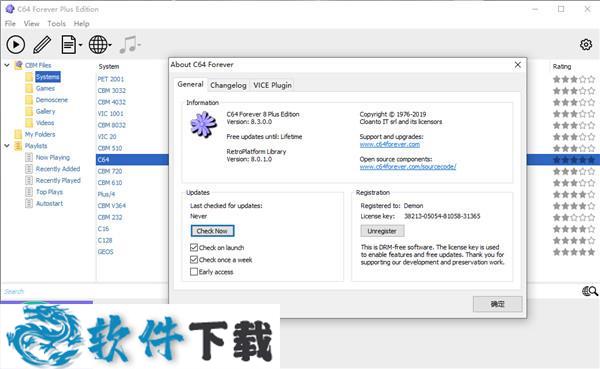Click the Globe web toolbar icon
Screen dimensions: 600x369
pyautogui.click(x=98, y=45)
